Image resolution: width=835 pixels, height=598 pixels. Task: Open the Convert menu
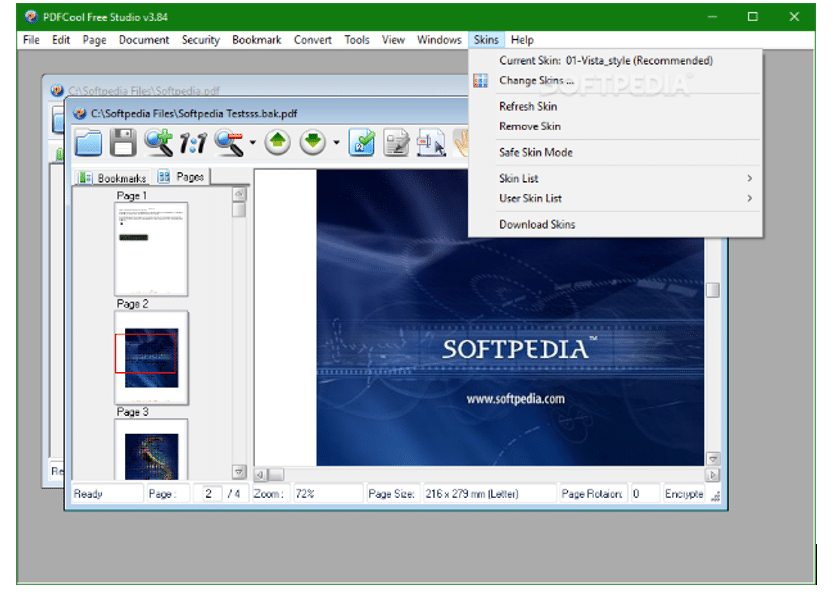tap(312, 40)
